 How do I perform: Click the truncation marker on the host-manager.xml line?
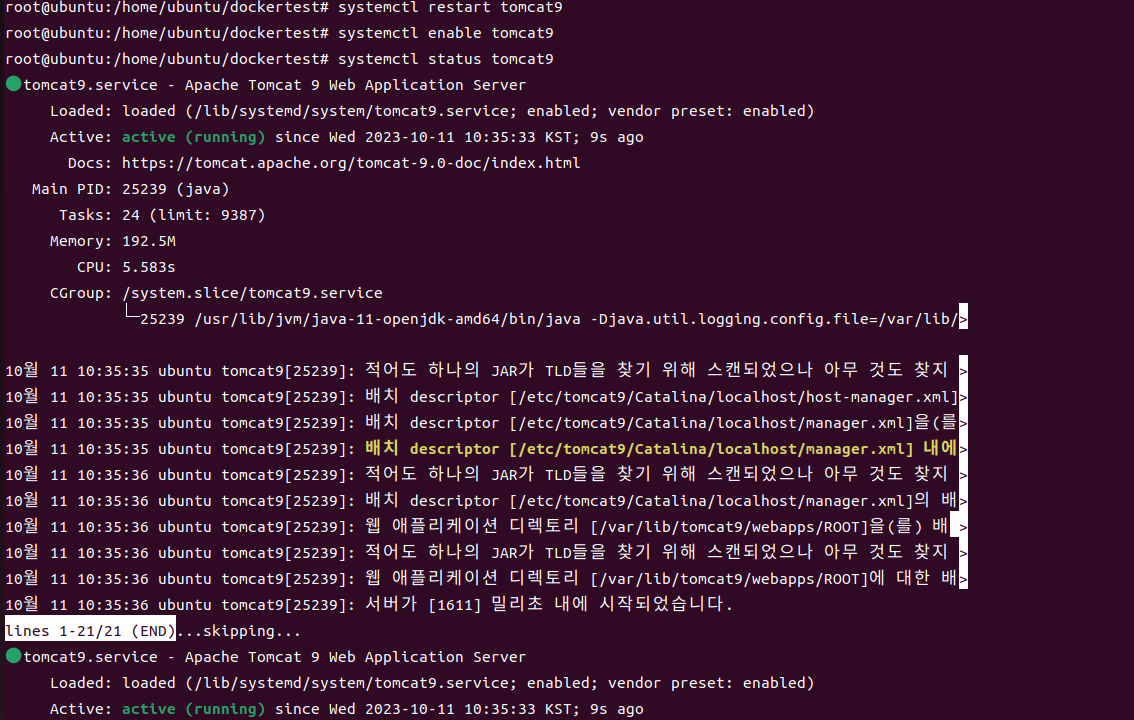[x=963, y=397]
